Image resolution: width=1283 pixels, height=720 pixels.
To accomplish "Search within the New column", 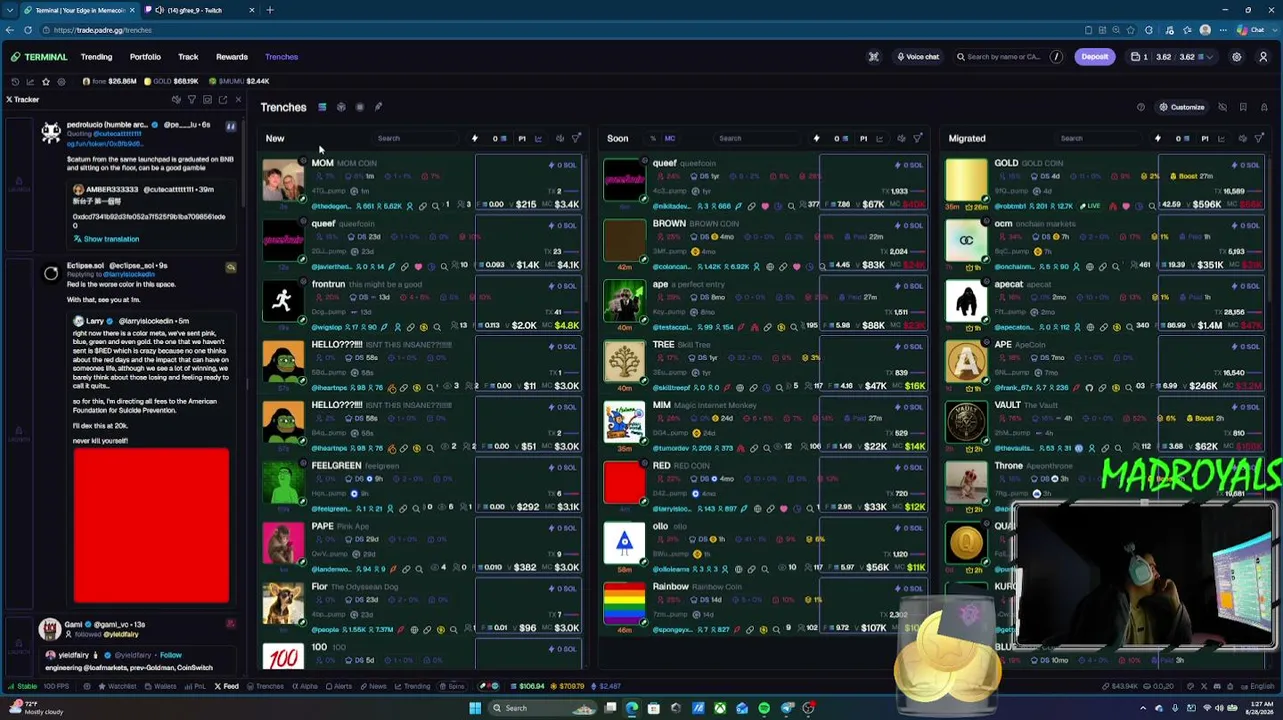I will (x=418, y=139).
